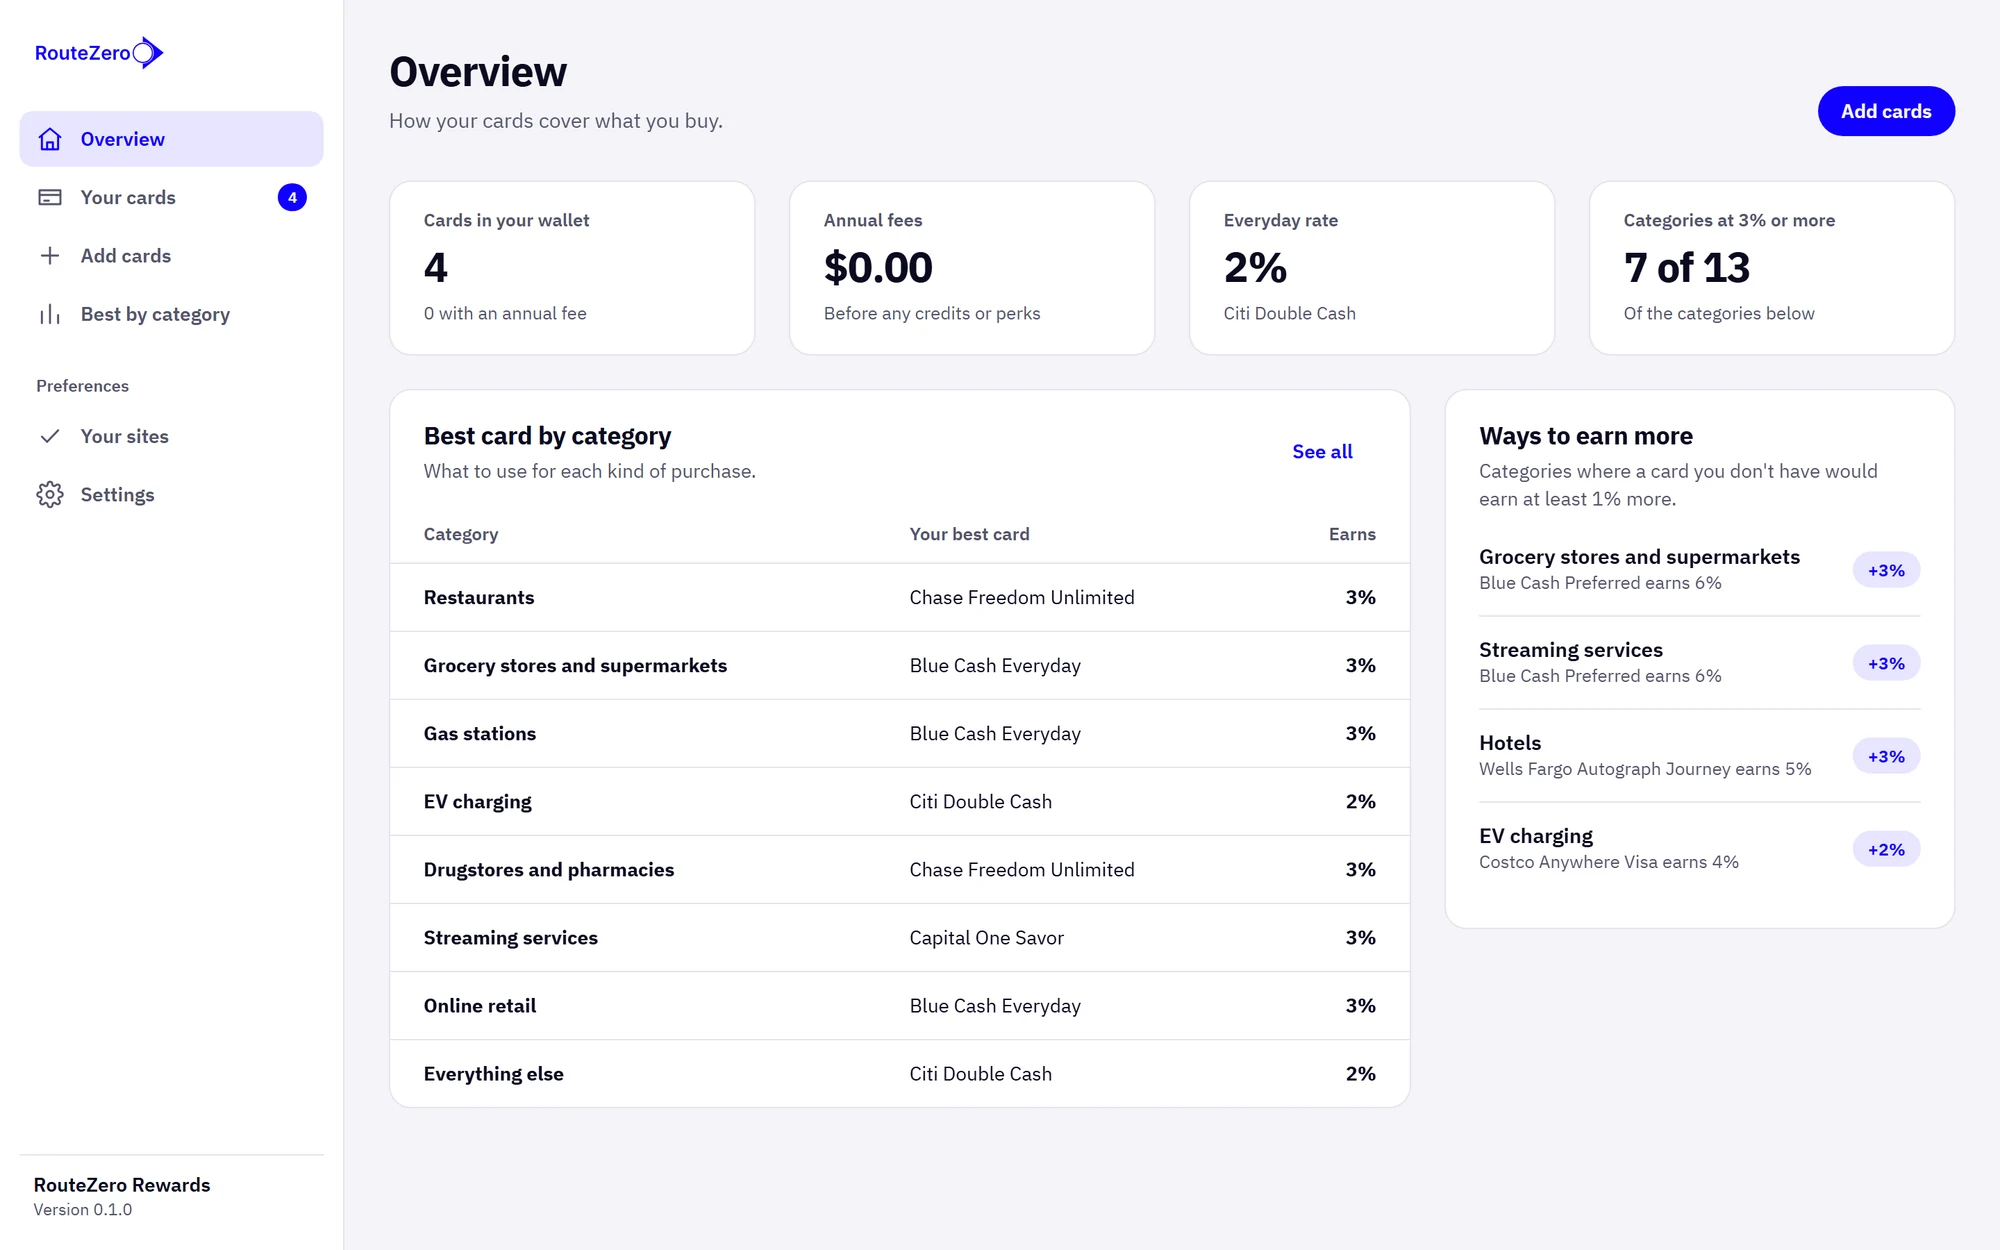This screenshot has height=1250, width=2000.
Task: Click the badge showing 4 cards
Action: click(x=292, y=198)
